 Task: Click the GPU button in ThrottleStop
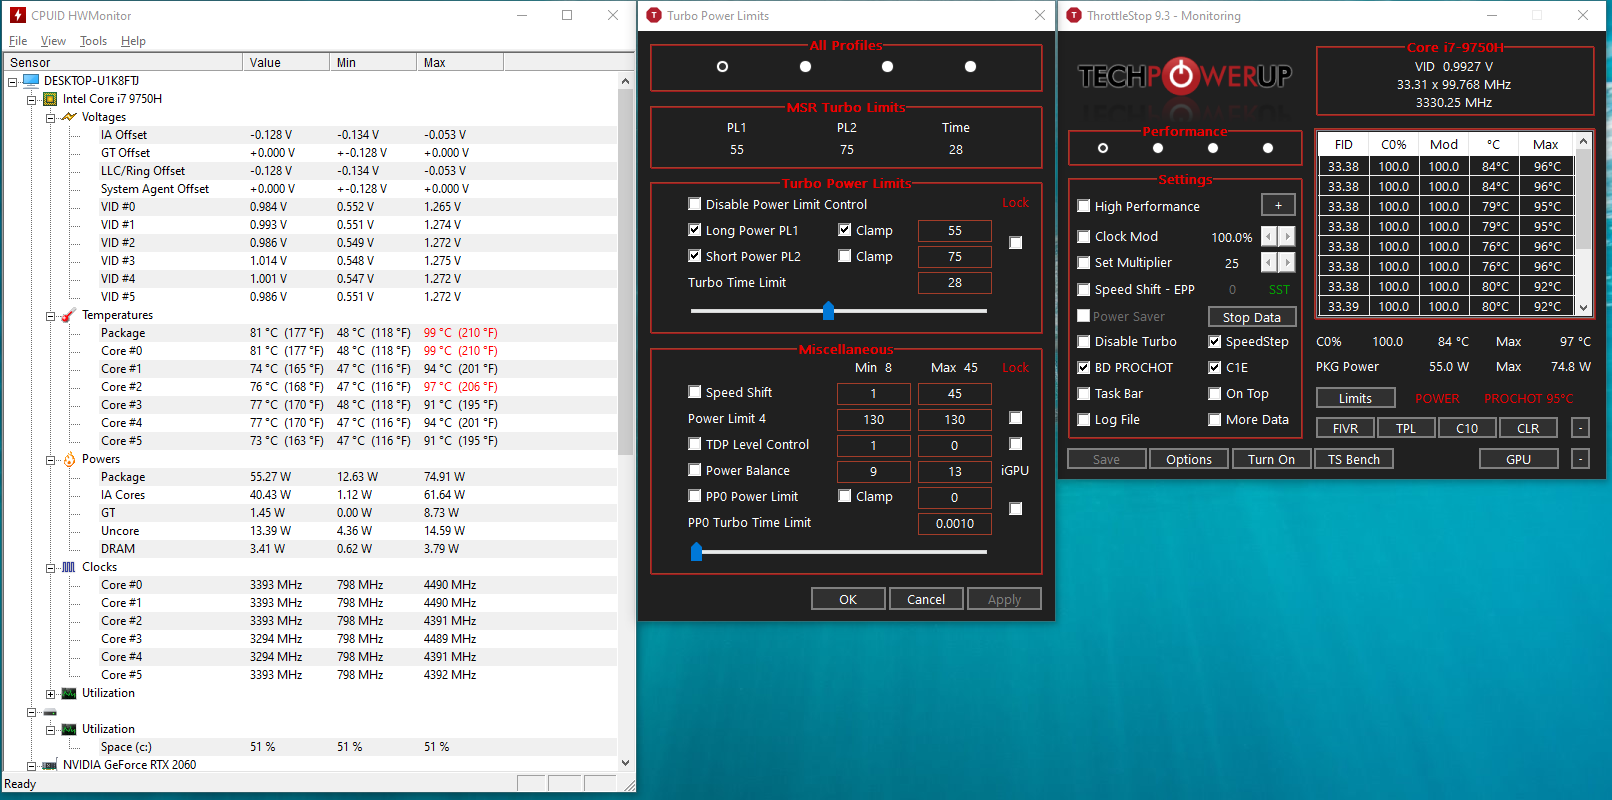1518,459
